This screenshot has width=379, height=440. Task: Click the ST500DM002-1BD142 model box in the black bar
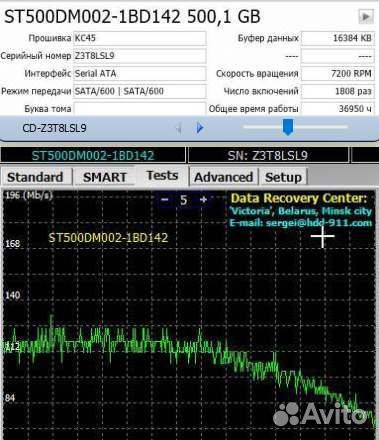pyautogui.click(x=93, y=155)
